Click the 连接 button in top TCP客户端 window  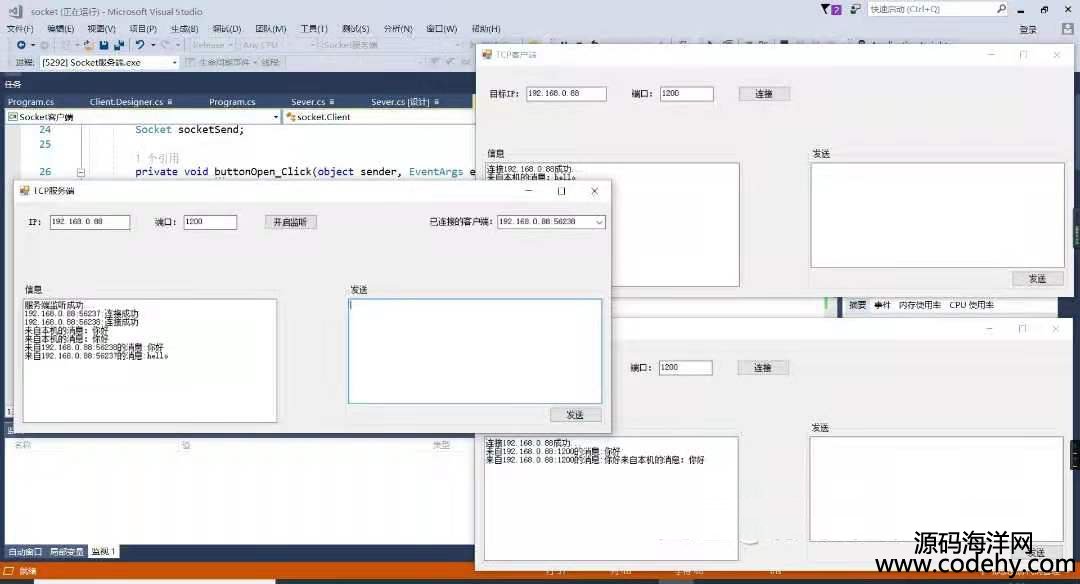pyautogui.click(x=763, y=94)
